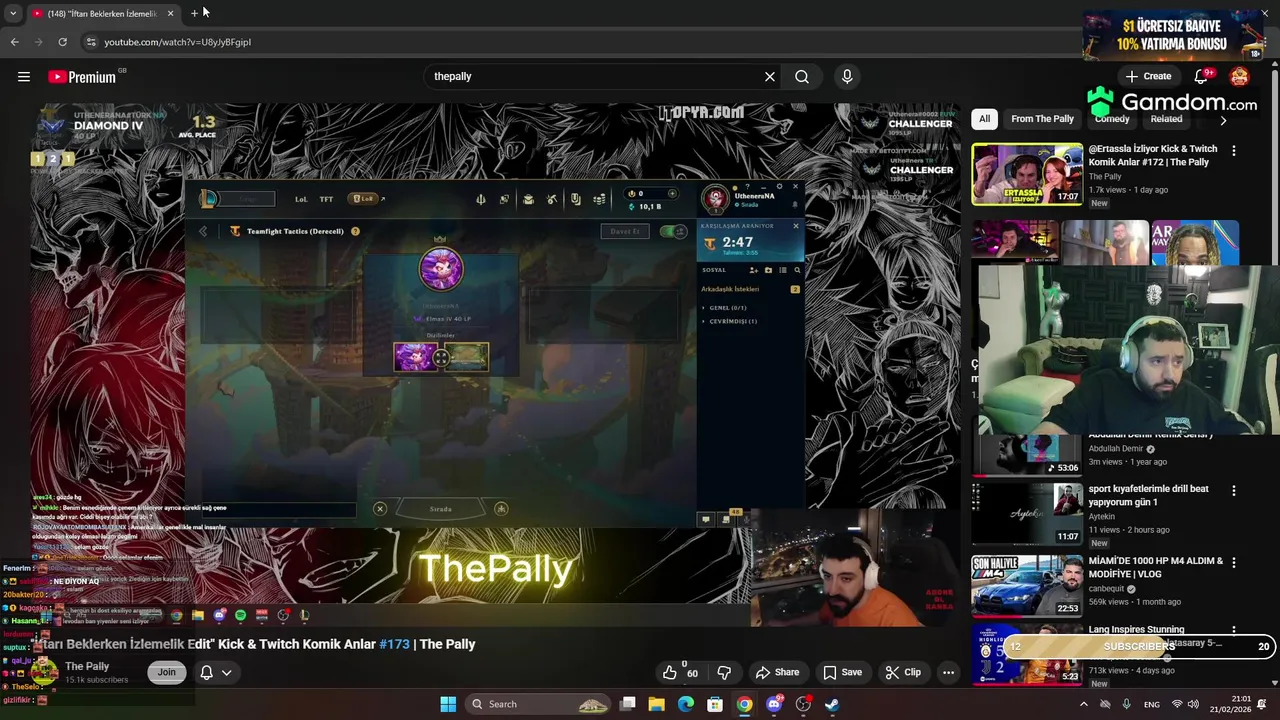The width and height of the screenshot is (1280, 720).
Task: Open the YouTube guide hamburger menu
Action: (x=24, y=76)
